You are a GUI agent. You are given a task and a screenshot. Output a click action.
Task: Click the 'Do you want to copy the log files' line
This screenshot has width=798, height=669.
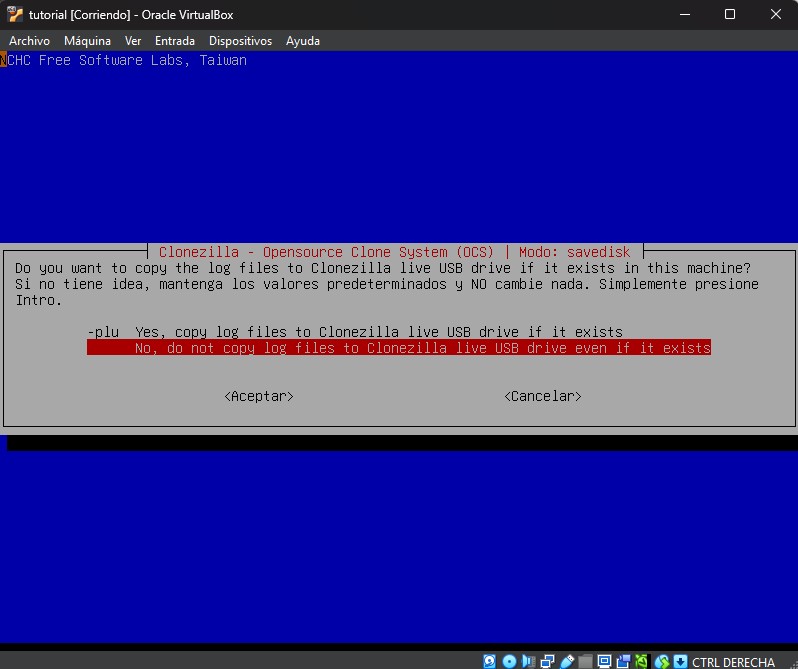[x=383, y=268]
